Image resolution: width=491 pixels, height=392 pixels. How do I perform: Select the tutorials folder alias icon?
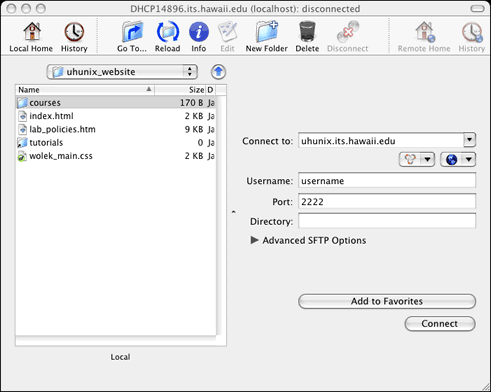tap(22, 143)
